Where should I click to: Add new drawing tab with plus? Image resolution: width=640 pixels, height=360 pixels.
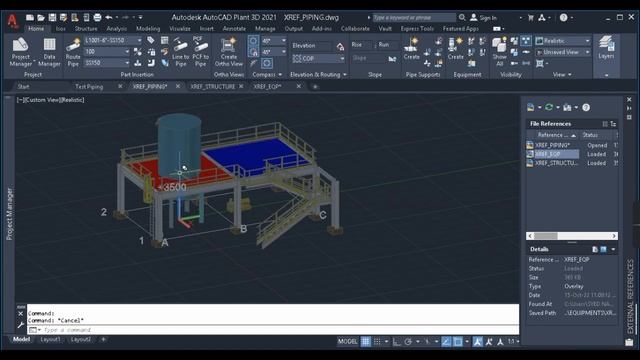click(x=315, y=87)
